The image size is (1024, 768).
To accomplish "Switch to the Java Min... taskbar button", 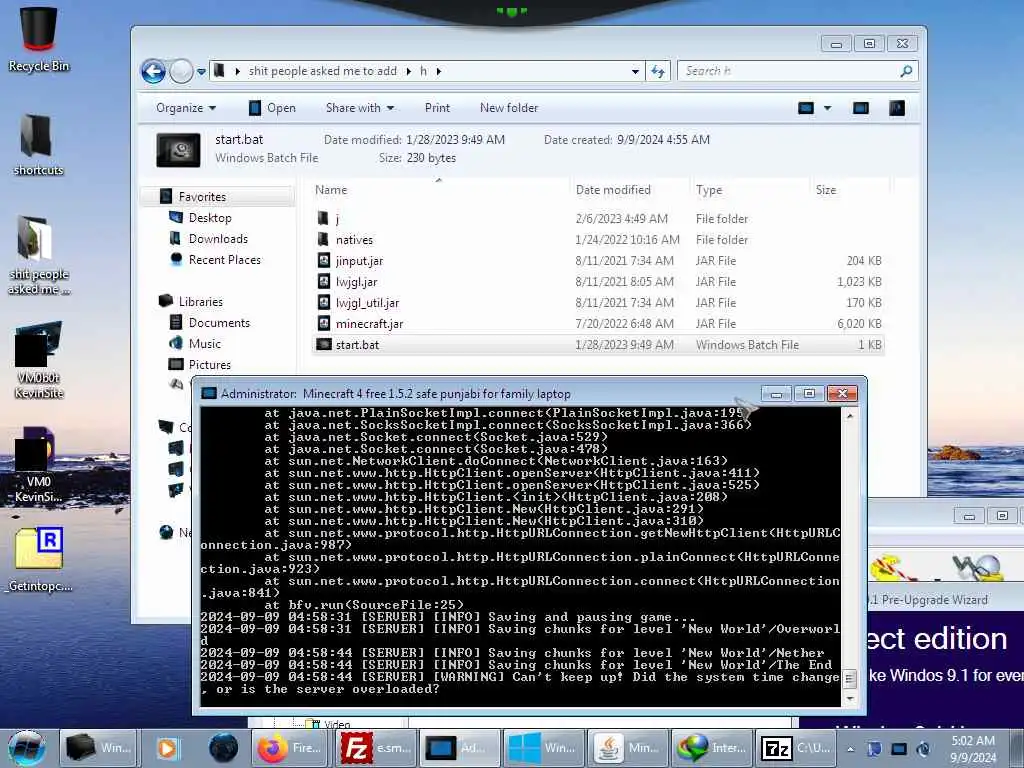I will coord(628,748).
